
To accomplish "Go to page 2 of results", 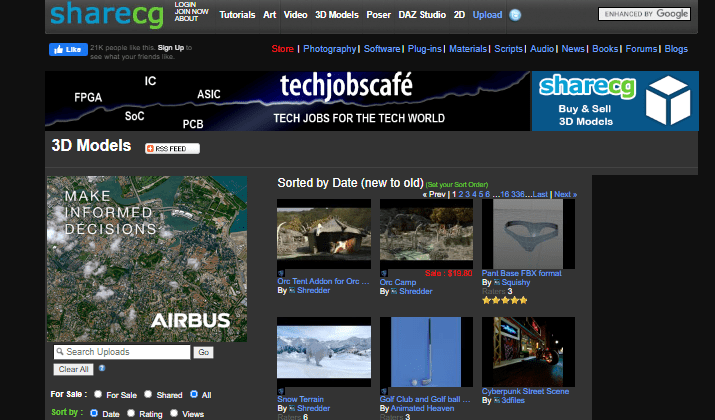I will tap(461, 194).
